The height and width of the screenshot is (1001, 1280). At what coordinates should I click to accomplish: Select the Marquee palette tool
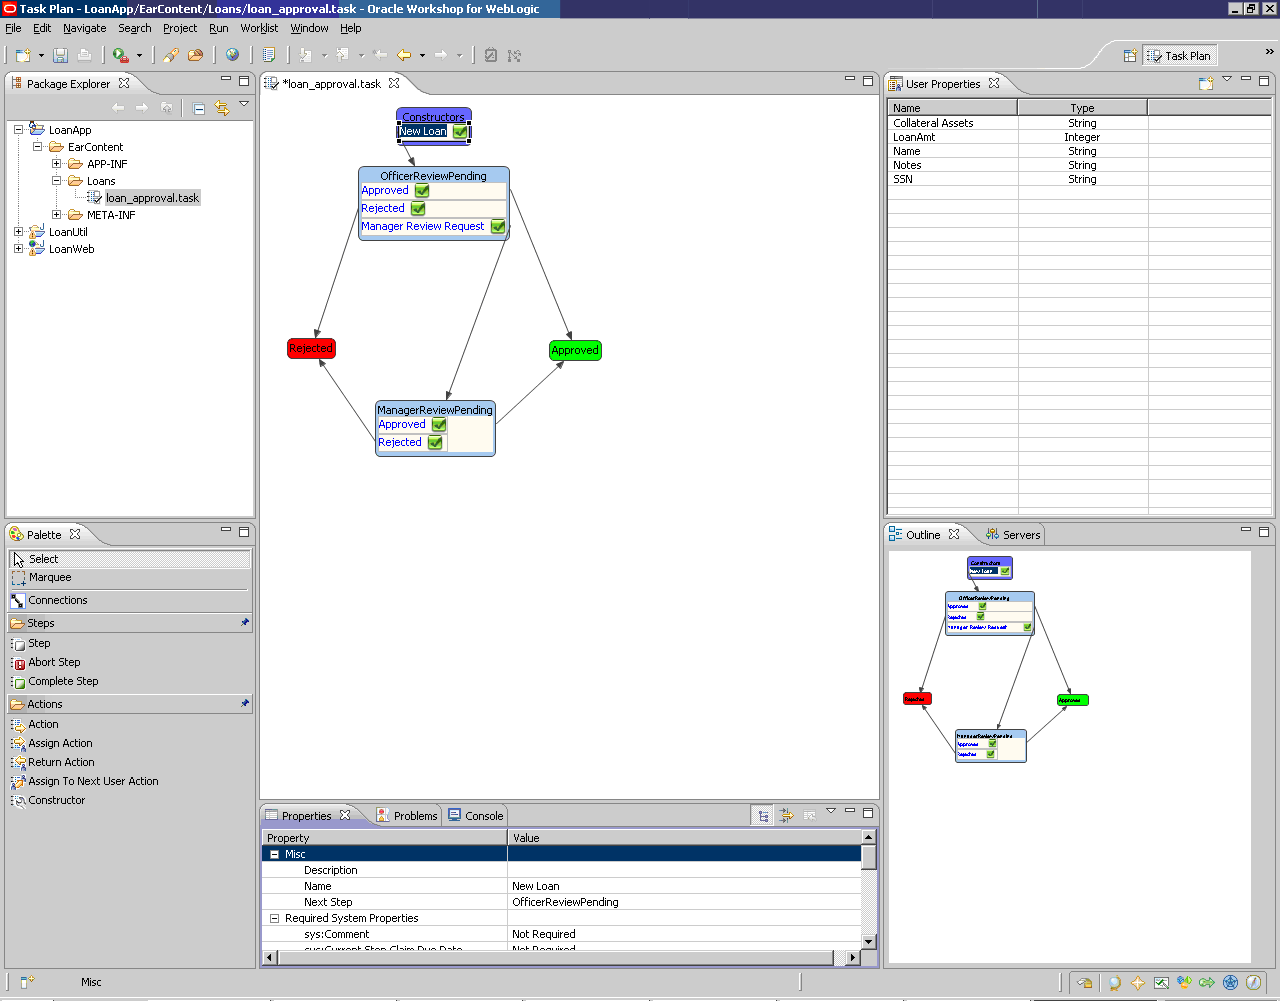point(130,577)
